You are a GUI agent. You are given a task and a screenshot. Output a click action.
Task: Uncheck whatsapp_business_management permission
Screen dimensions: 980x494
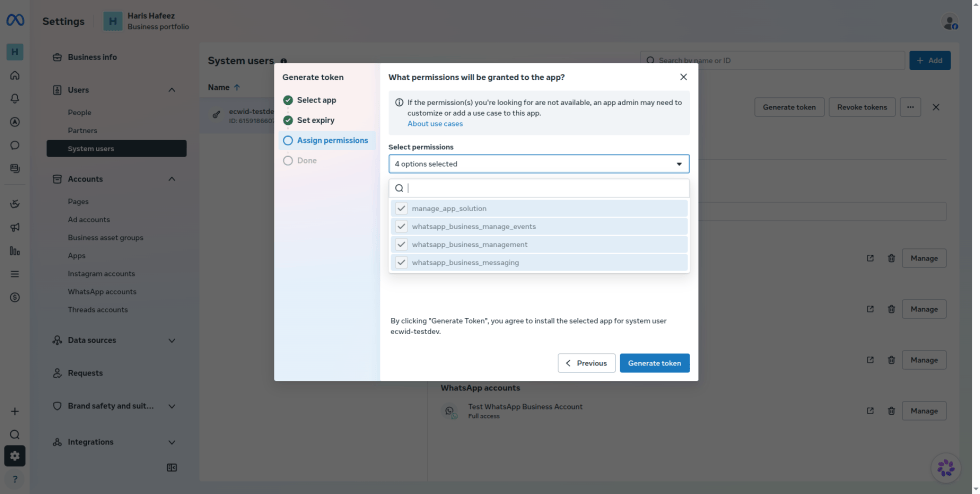[x=401, y=244]
